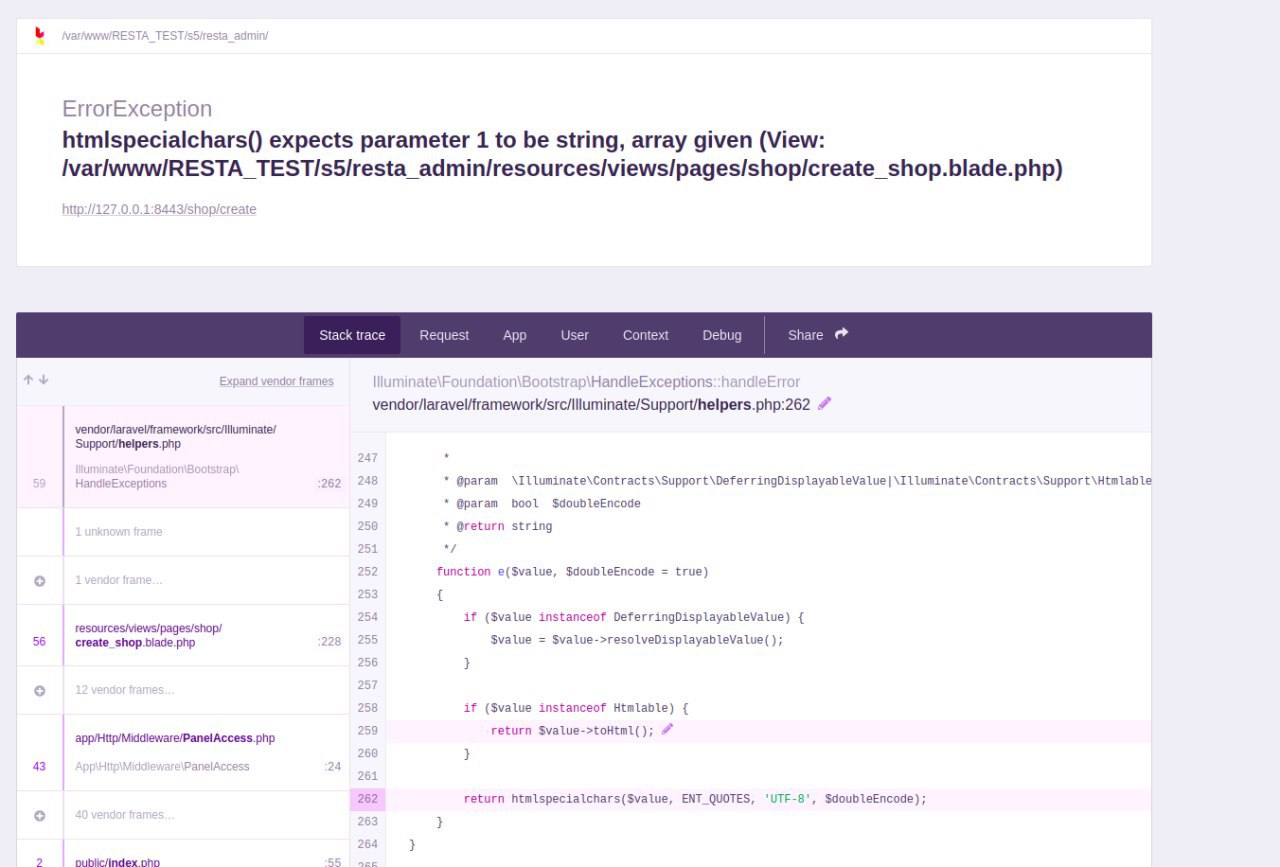Image resolution: width=1280 pixels, height=867 pixels.
Task: Expand the '40 vendor frames…' group
Action: (x=183, y=815)
